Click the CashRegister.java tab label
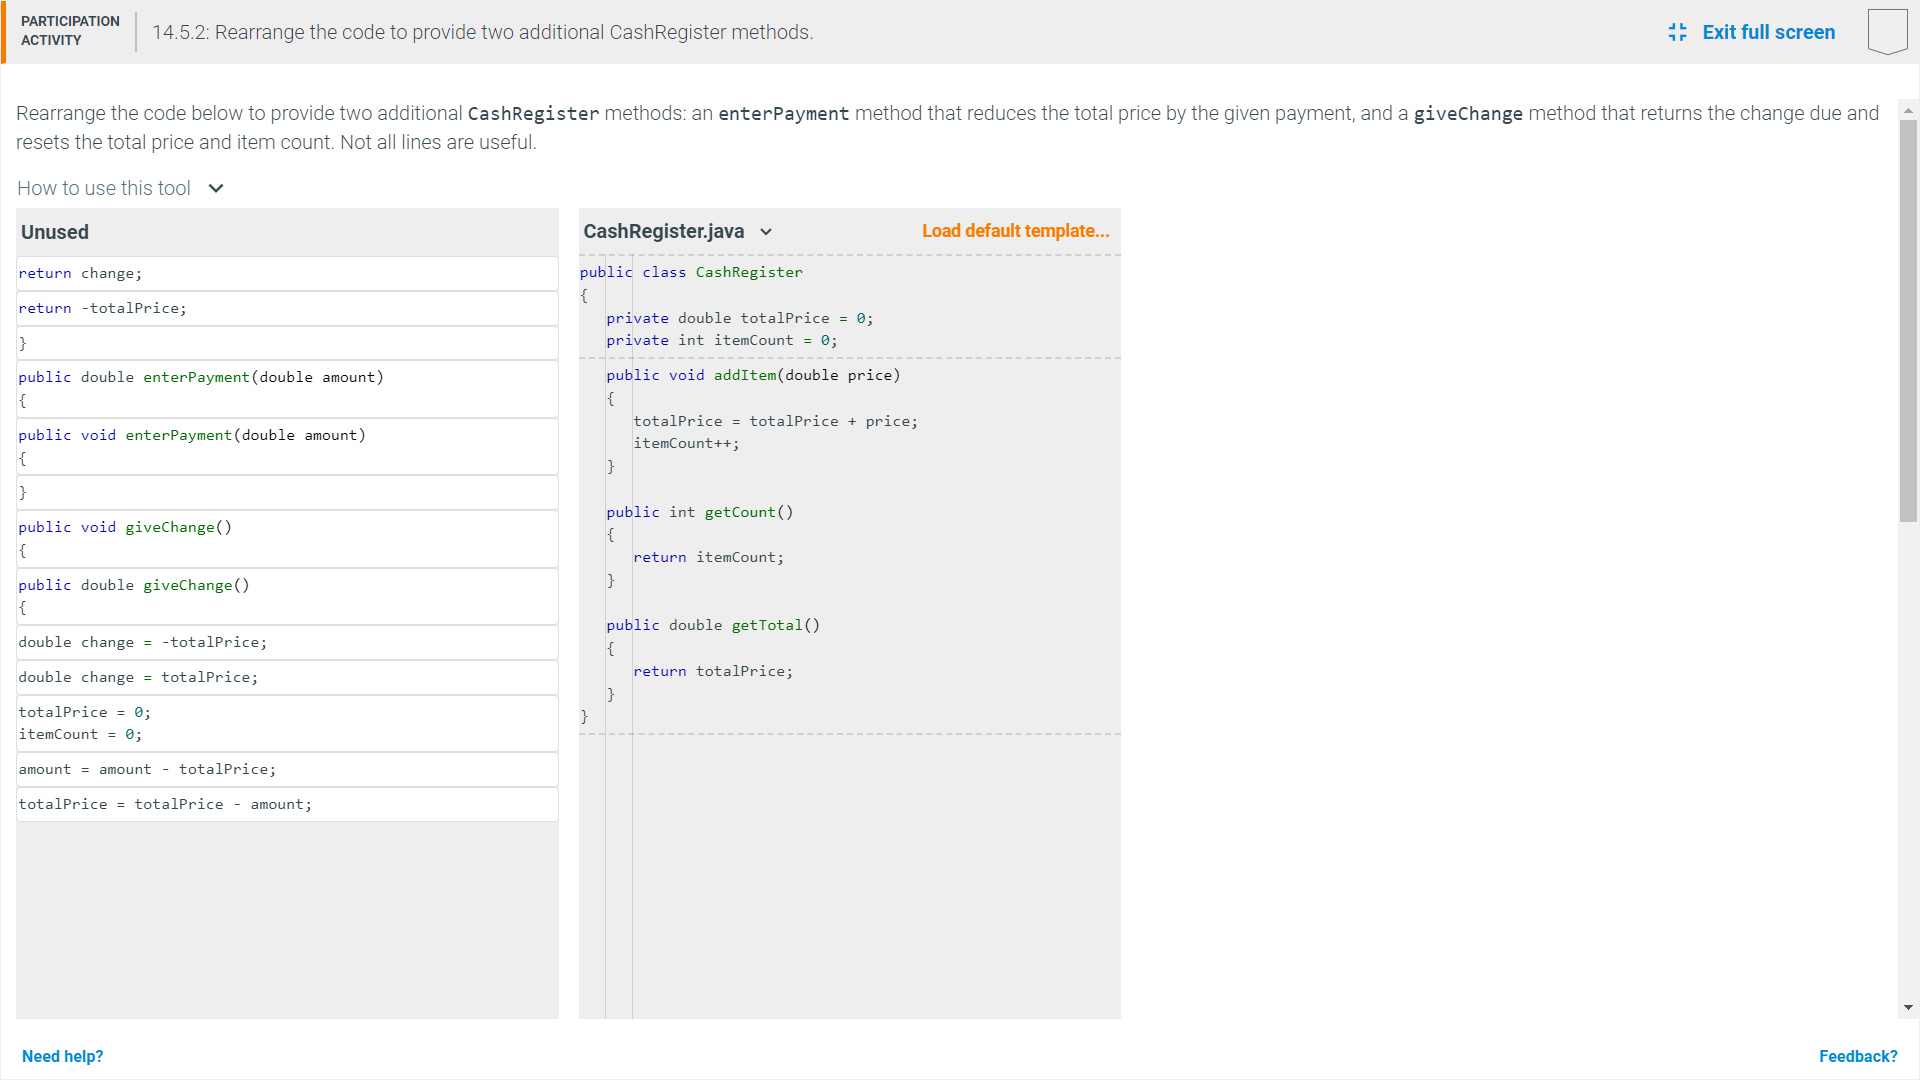1920x1080 pixels. [664, 231]
